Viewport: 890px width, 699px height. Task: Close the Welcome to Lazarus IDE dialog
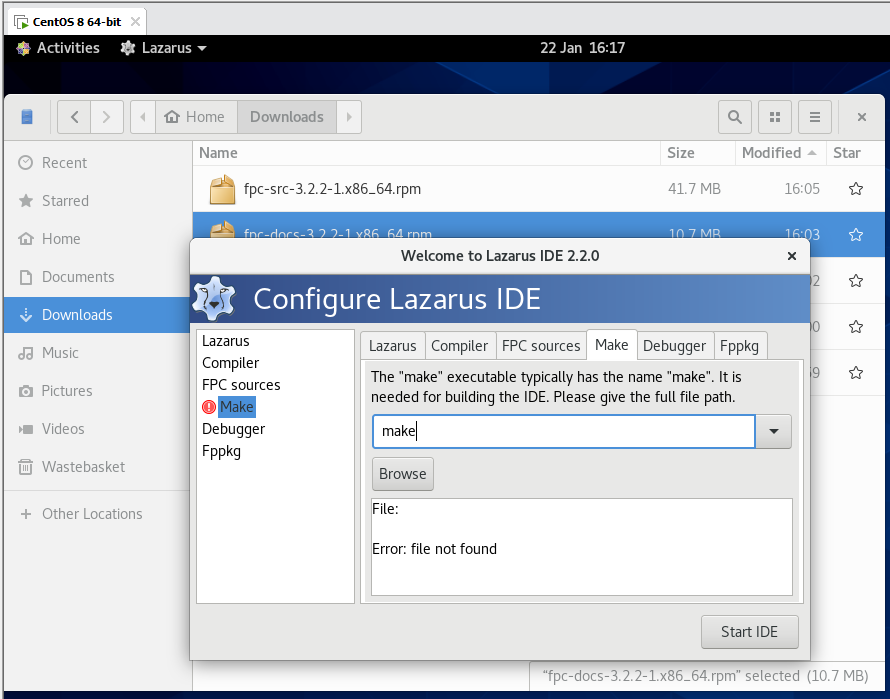(x=792, y=256)
